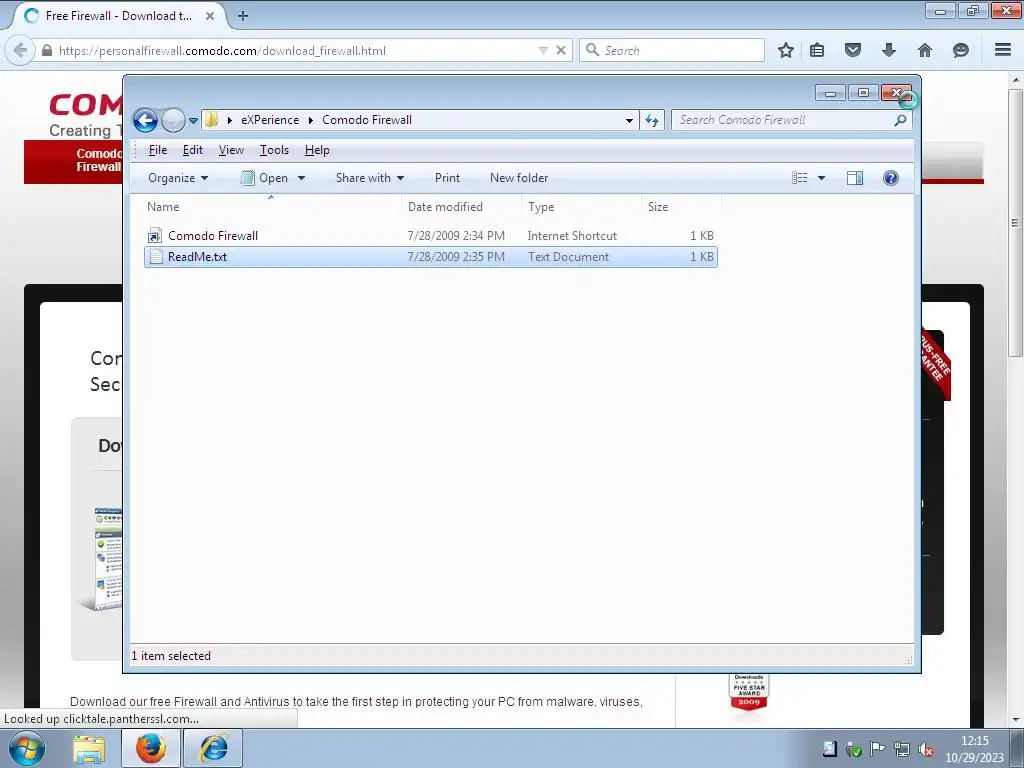This screenshot has width=1024, height=768.
Task: Bookmark this page with the star icon
Action: [786, 50]
